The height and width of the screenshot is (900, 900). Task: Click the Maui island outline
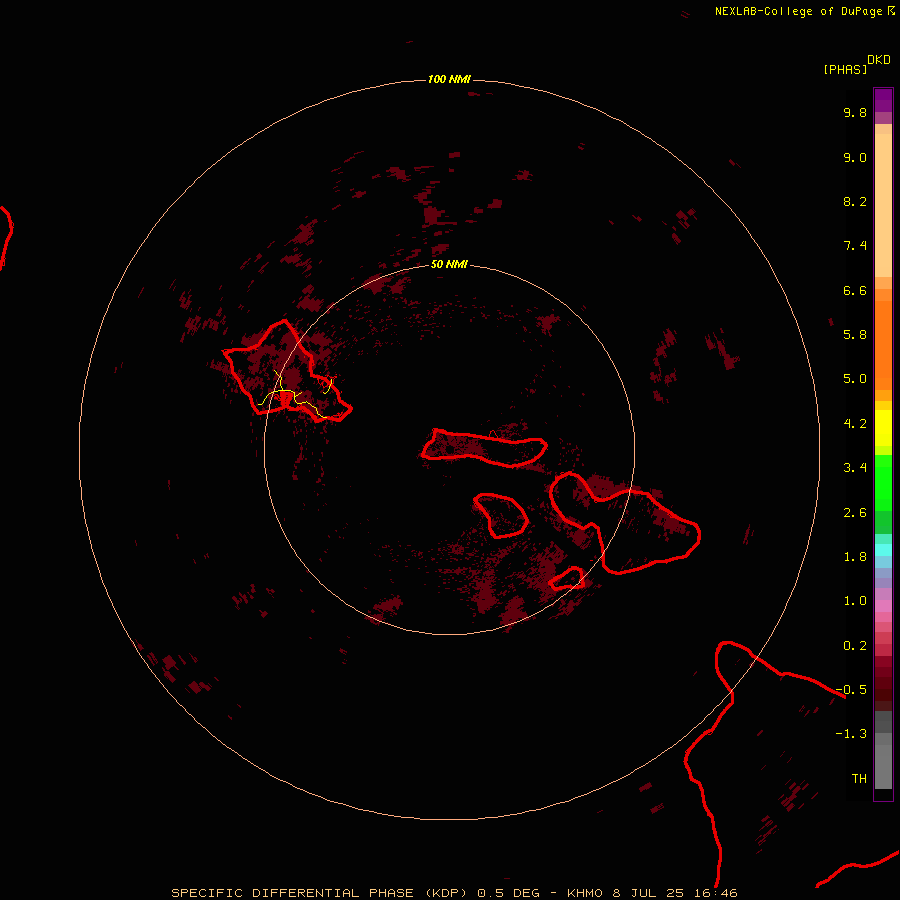coord(625,523)
